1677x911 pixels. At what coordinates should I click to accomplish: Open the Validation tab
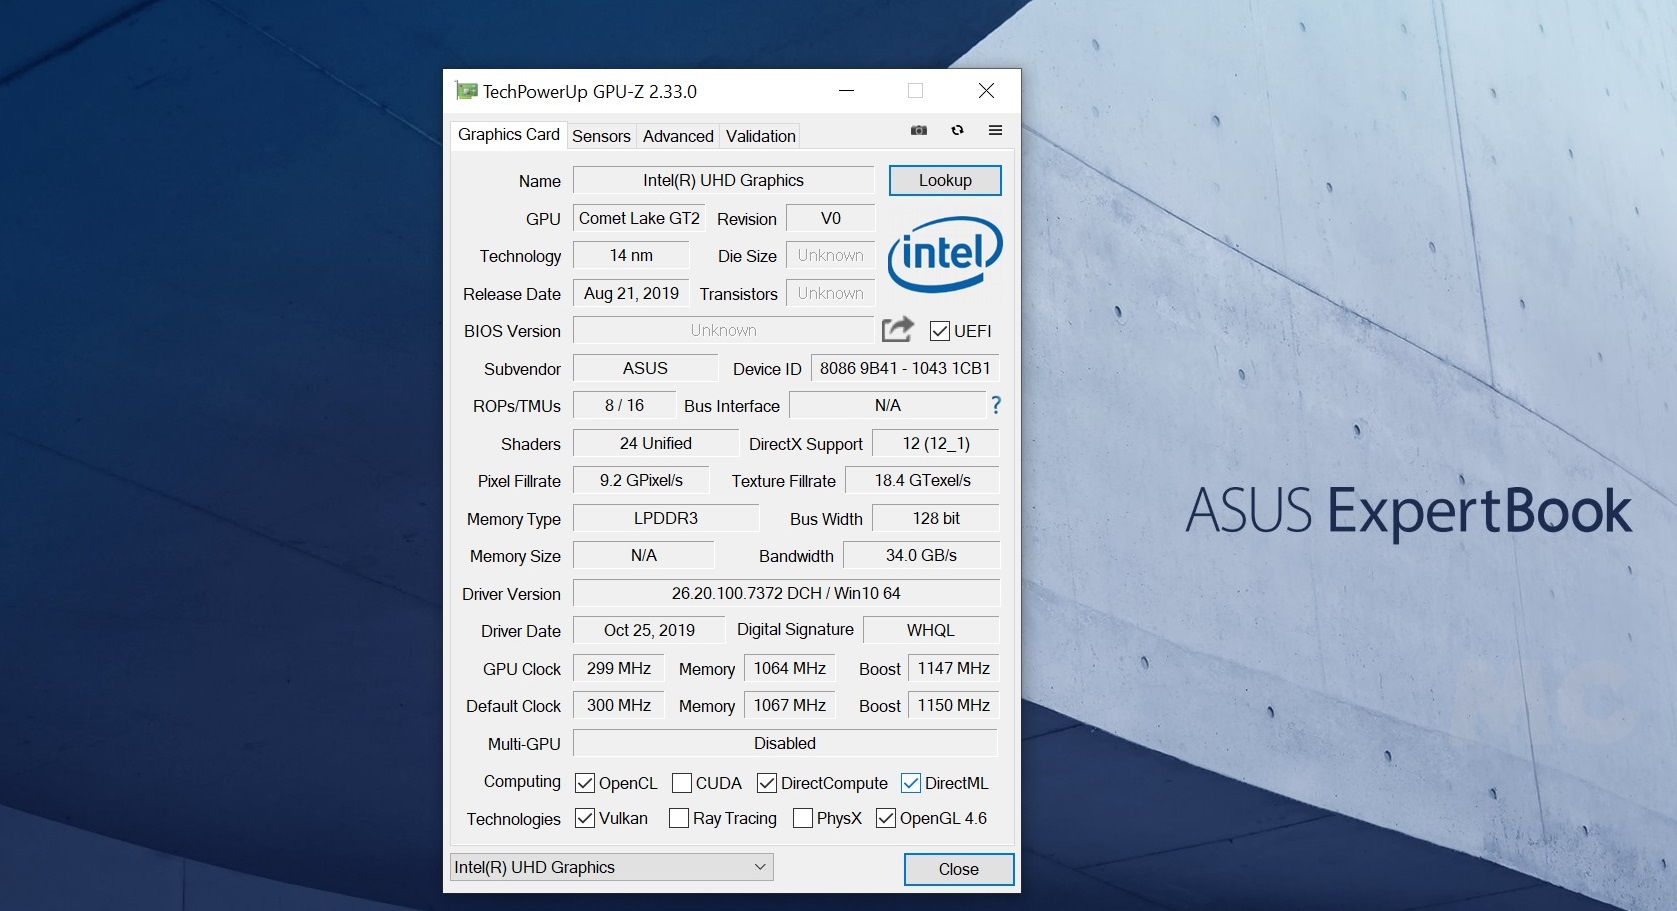(760, 136)
